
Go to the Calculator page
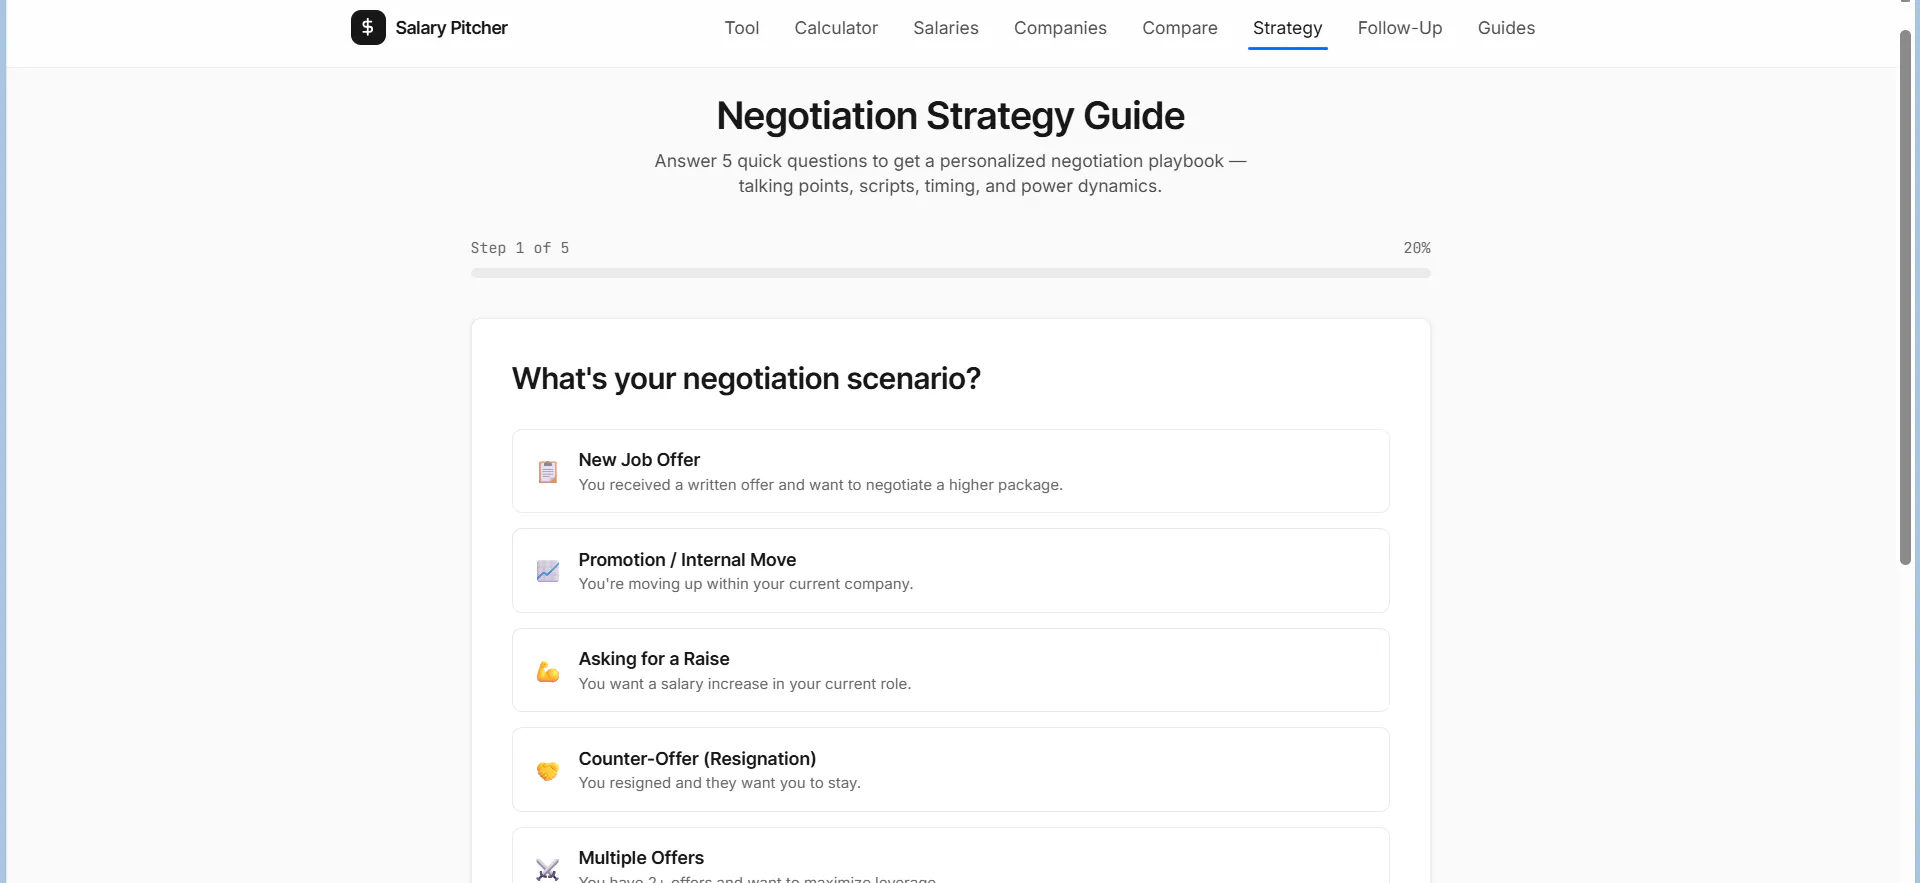836,28
